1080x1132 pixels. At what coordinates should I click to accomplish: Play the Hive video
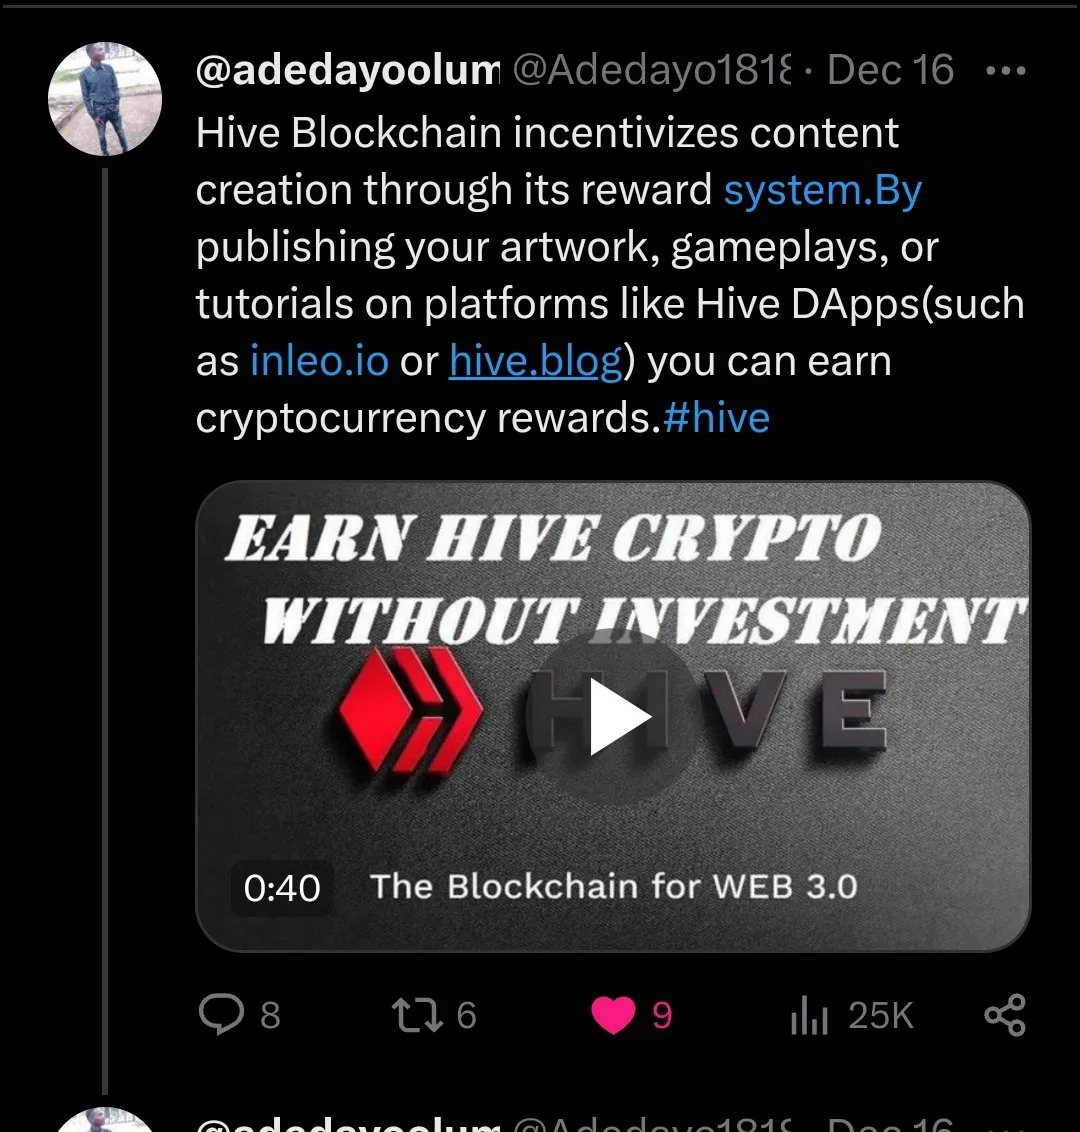pyautogui.click(x=621, y=717)
